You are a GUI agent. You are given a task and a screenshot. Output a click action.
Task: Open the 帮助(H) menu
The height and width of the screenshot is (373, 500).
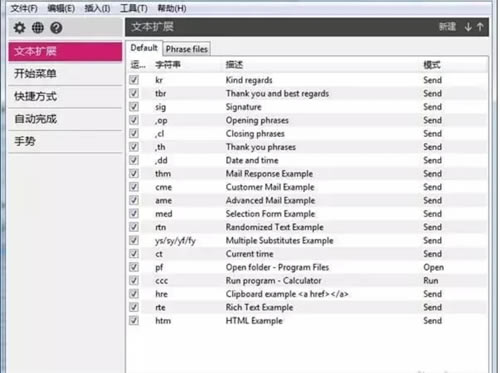point(172,8)
